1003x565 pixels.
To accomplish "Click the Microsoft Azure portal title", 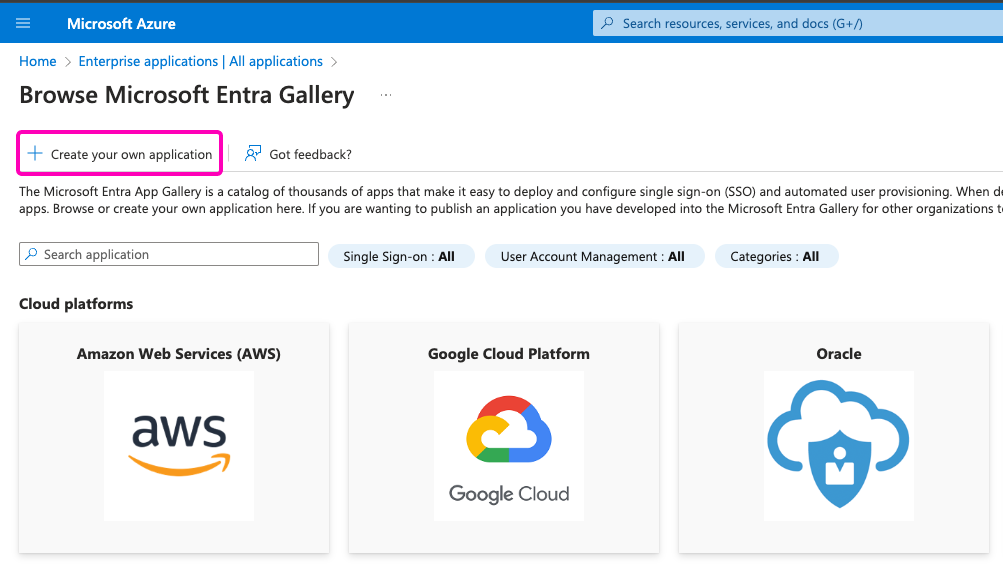I will click(121, 23).
